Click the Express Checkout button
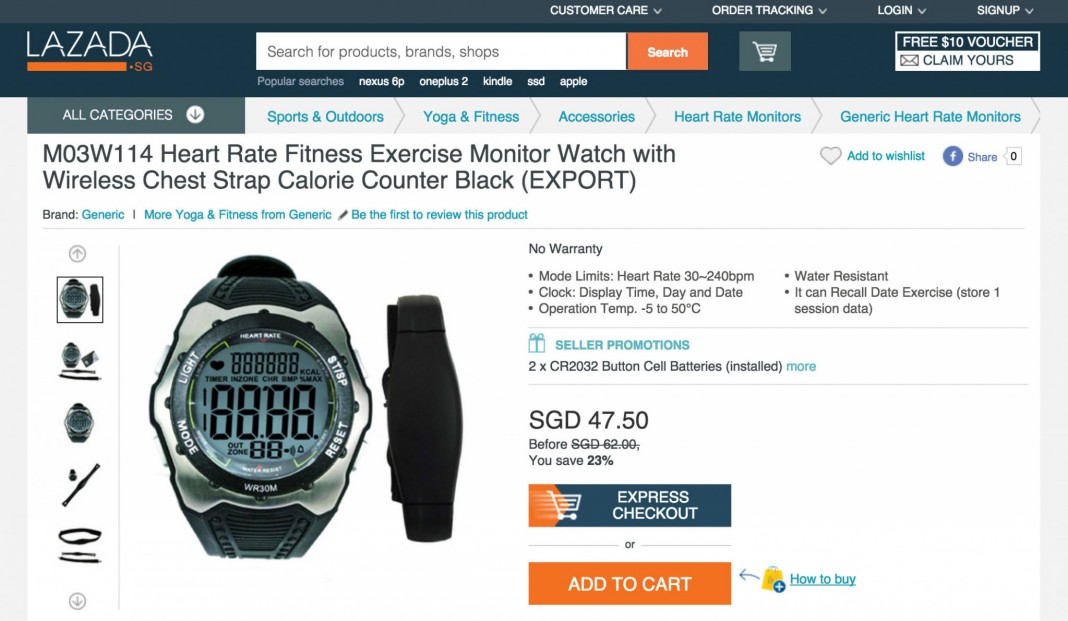 [629, 505]
